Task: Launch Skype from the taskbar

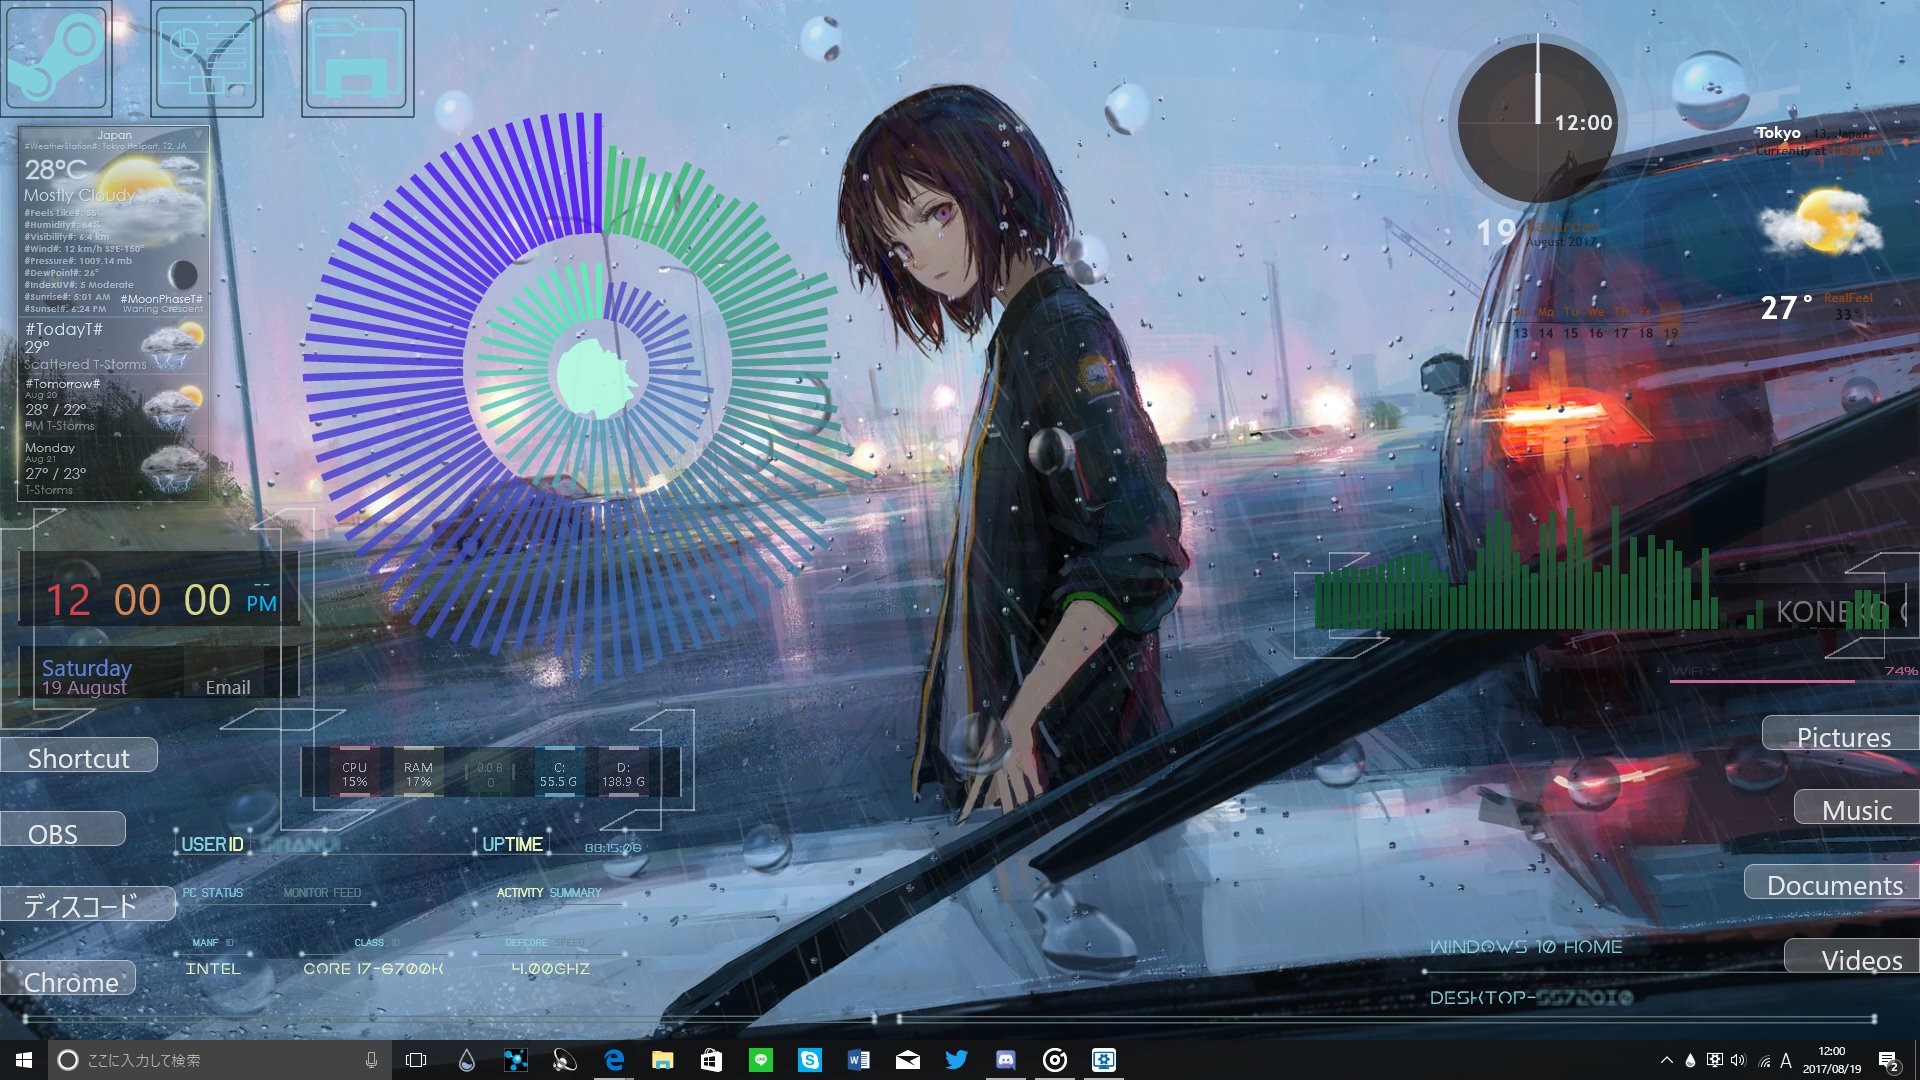Action: [809, 1060]
